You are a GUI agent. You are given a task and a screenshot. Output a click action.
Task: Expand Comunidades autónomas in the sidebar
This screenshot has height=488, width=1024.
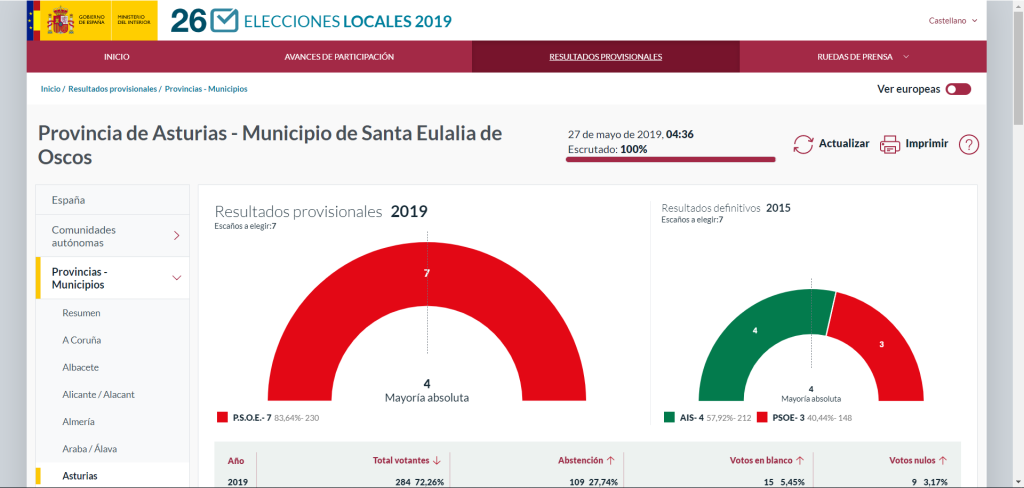point(176,236)
